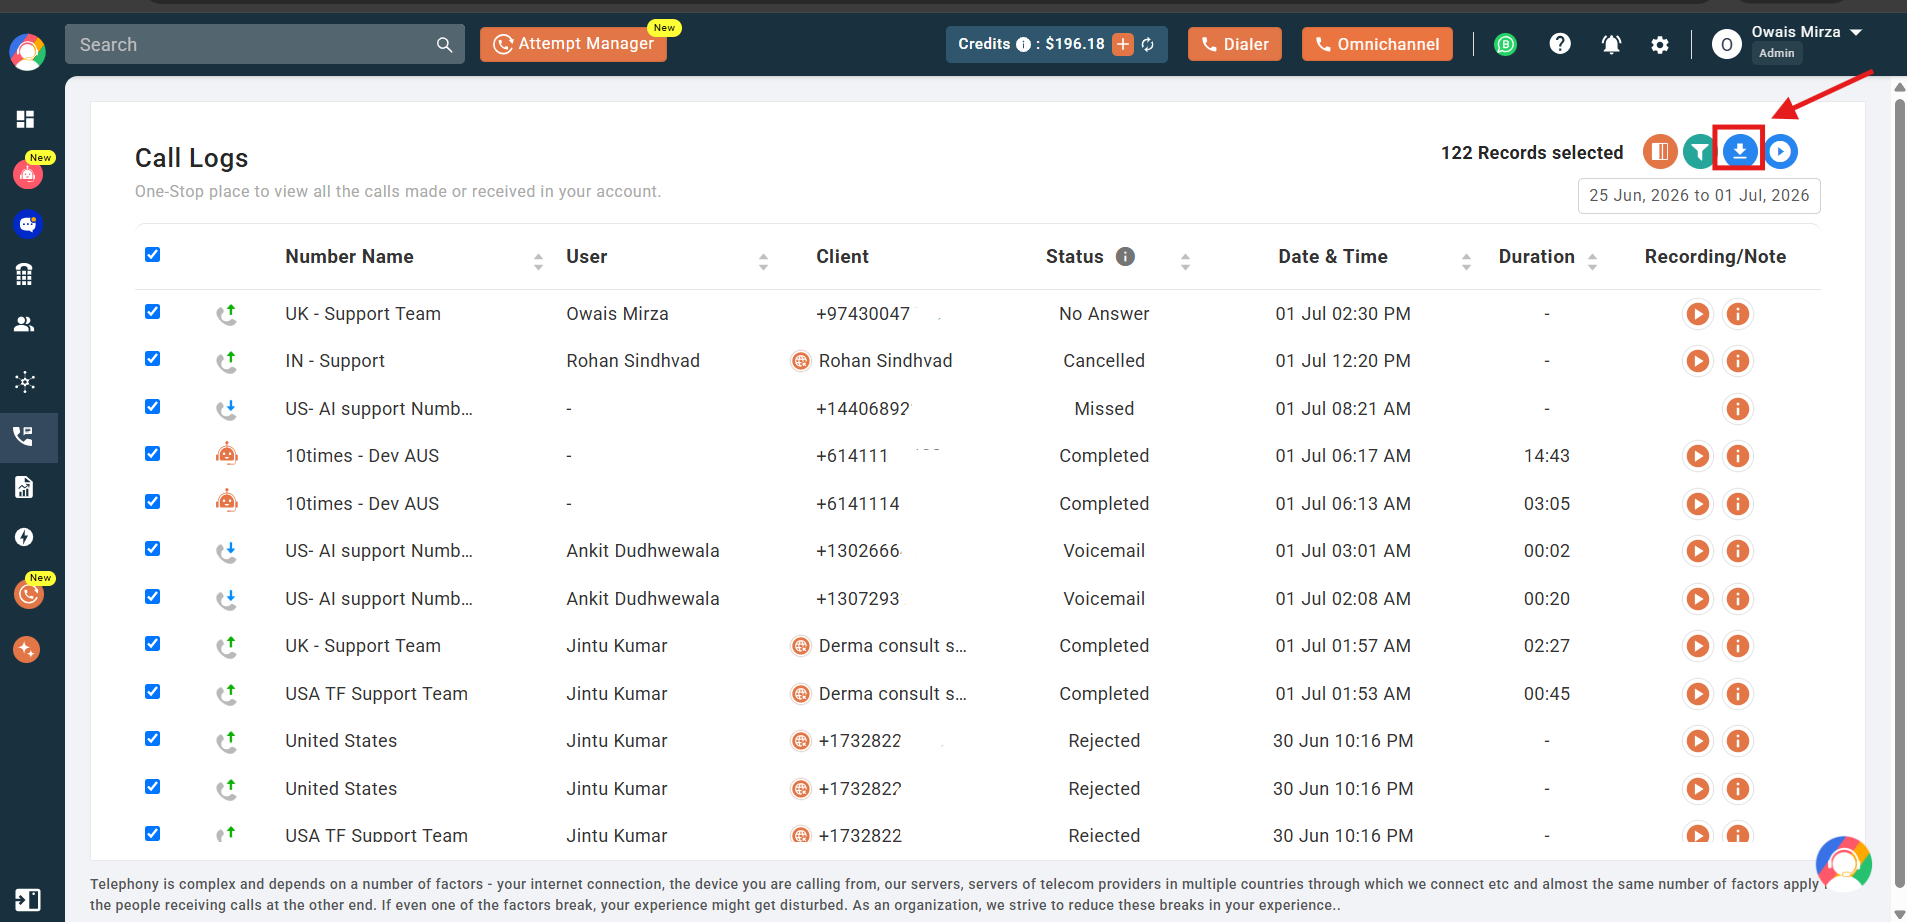
Task: Uncheck the 10times - Dev AUS 06:17 AM checkbox
Action: pyautogui.click(x=152, y=453)
